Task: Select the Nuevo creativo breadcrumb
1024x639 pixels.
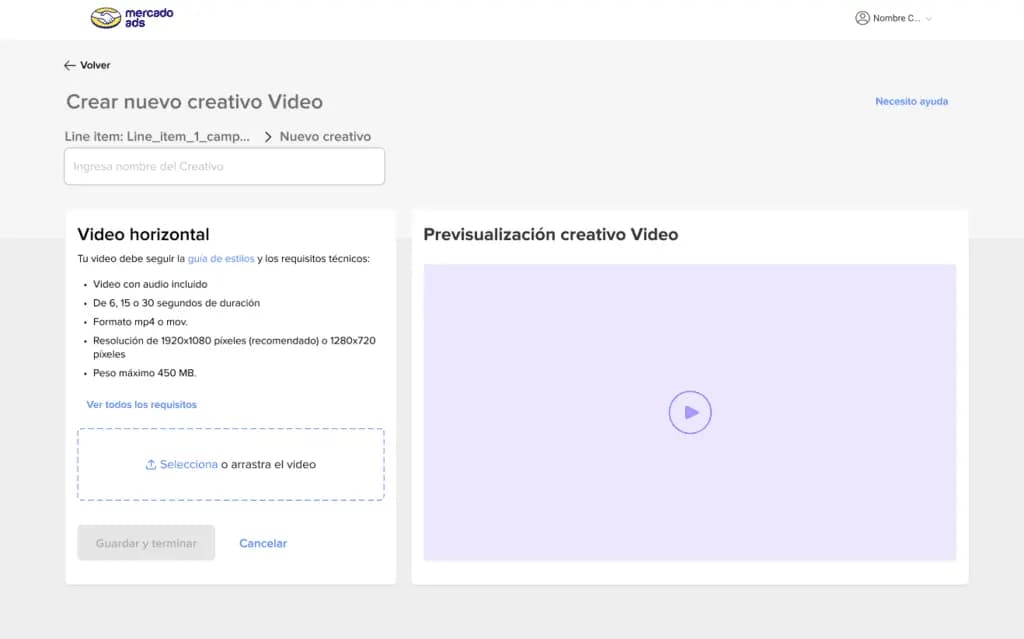Action: (x=325, y=137)
